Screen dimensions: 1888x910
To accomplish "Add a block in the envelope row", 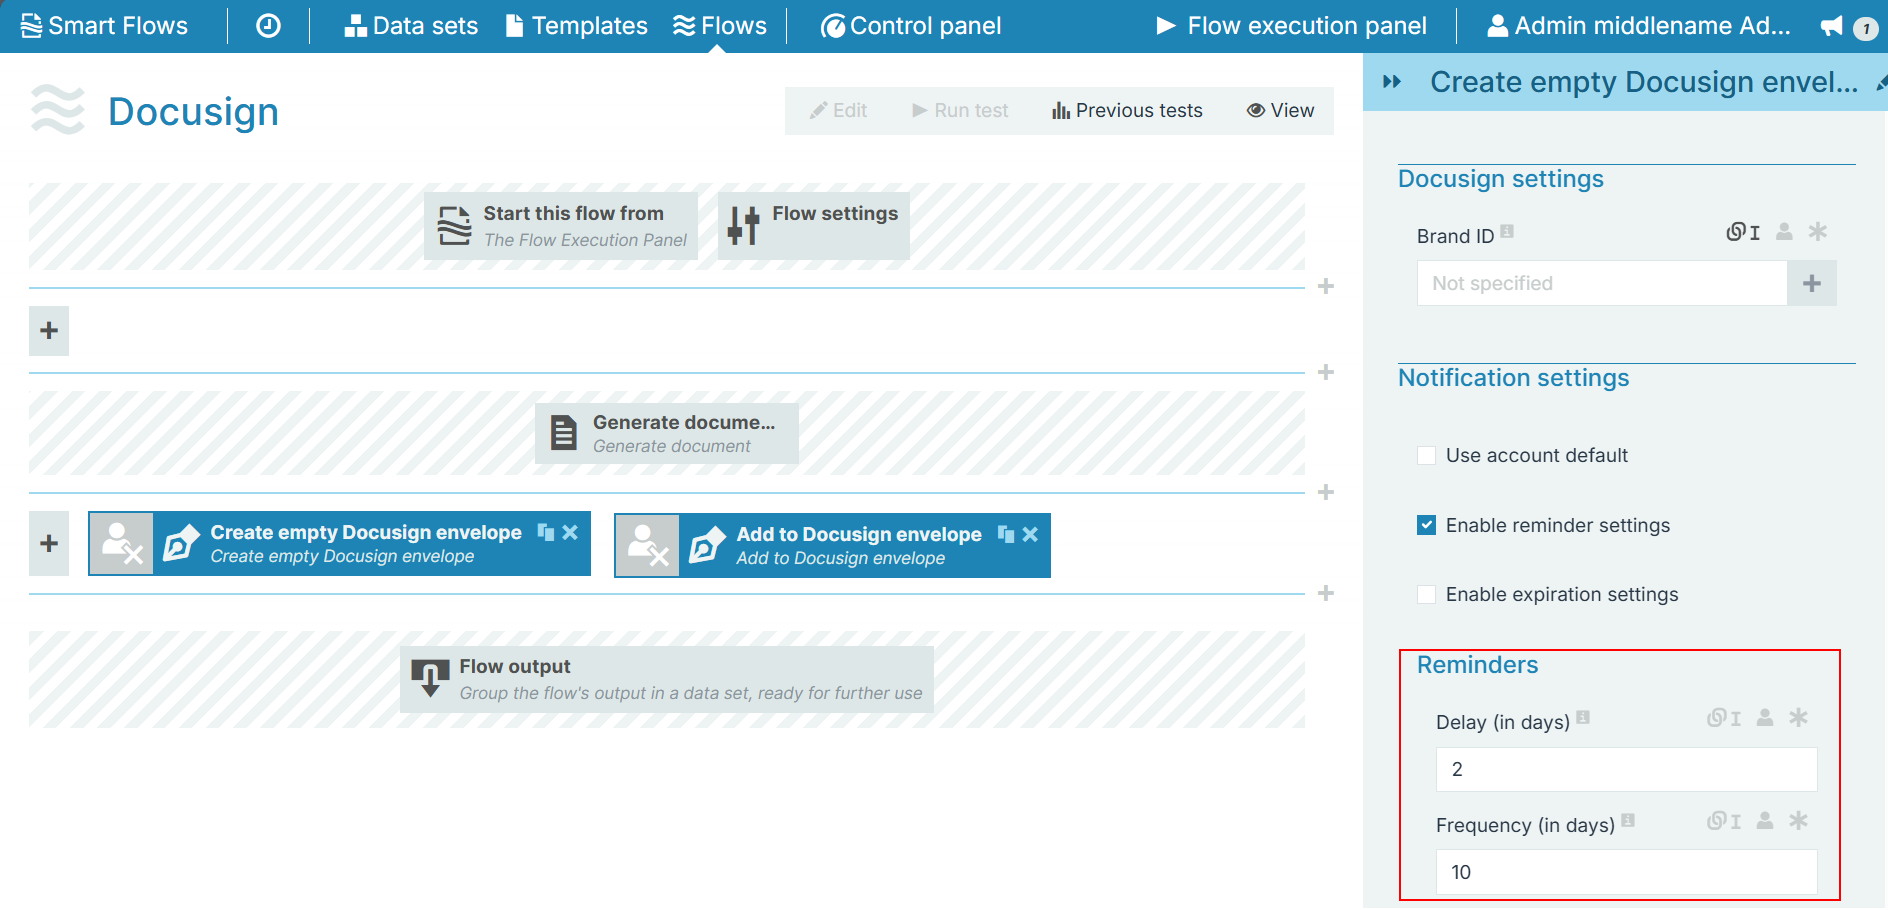I will 49,543.
